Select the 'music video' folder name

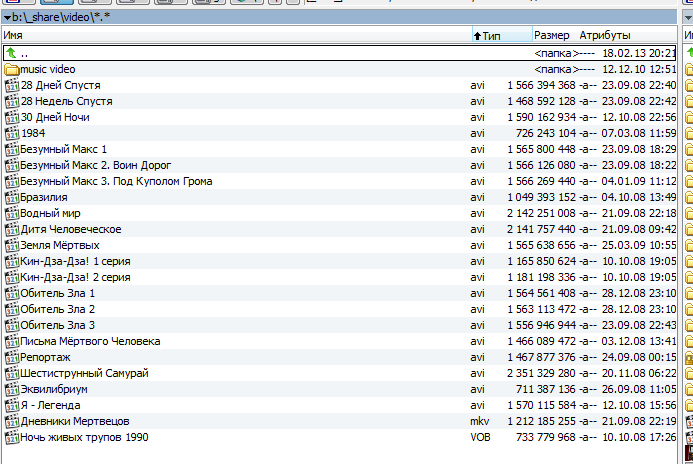click(48, 69)
